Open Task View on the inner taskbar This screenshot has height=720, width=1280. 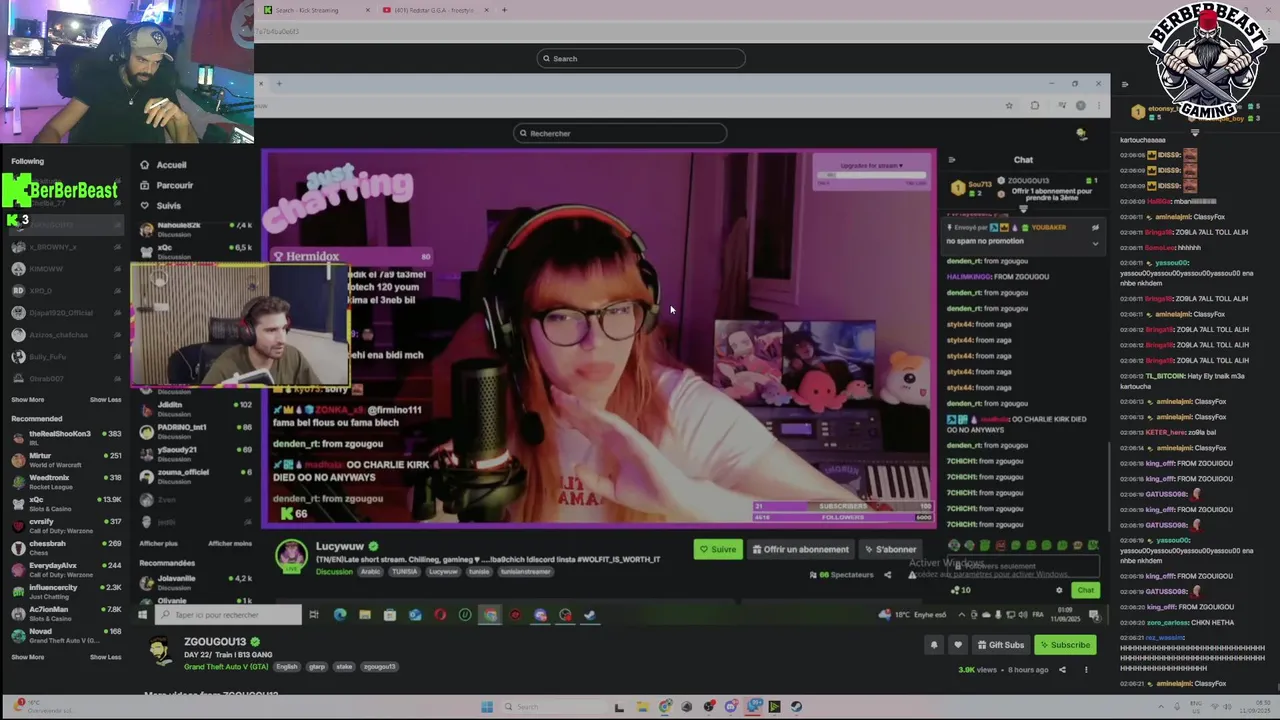pyautogui.click(x=314, y=615)
